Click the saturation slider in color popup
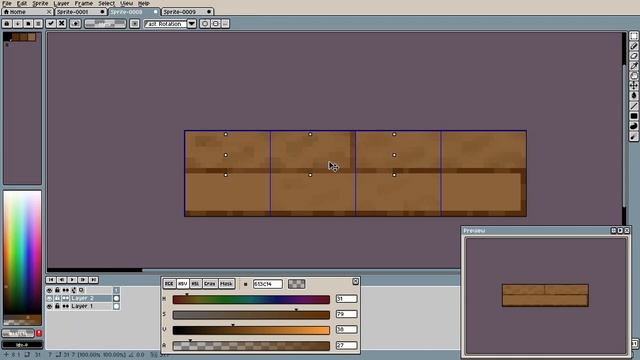This screenshot has height=360, width=640. pos(251,315)
